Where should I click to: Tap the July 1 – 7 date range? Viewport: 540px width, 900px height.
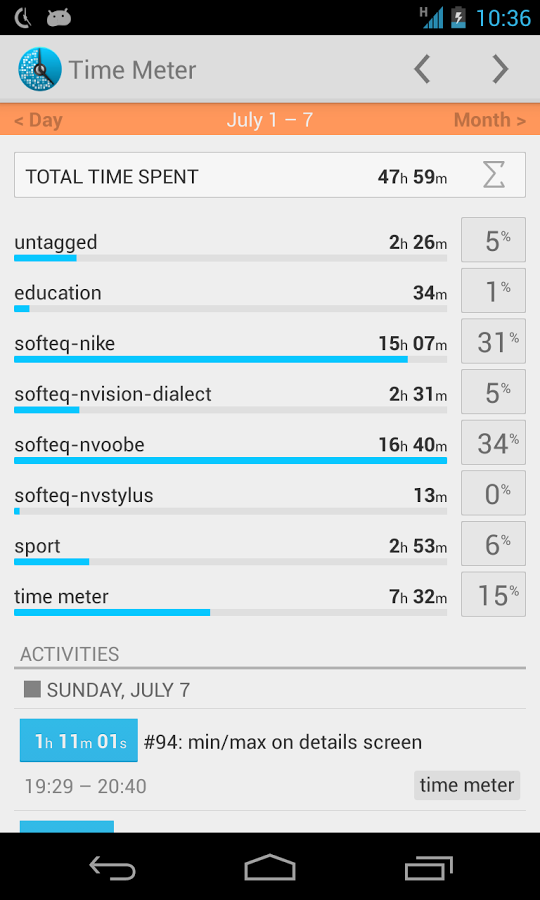point(270,120)
